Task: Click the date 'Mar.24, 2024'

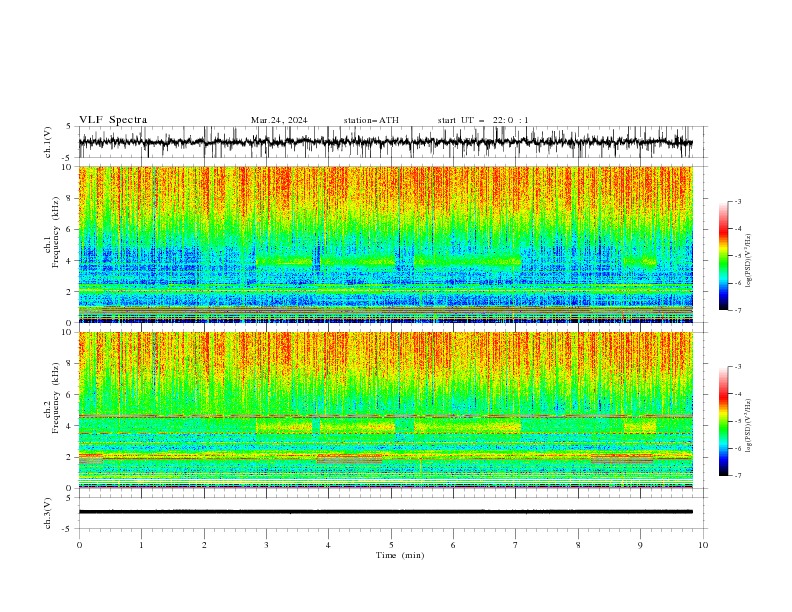Action: pyautogui.click(x=279, y=120)
